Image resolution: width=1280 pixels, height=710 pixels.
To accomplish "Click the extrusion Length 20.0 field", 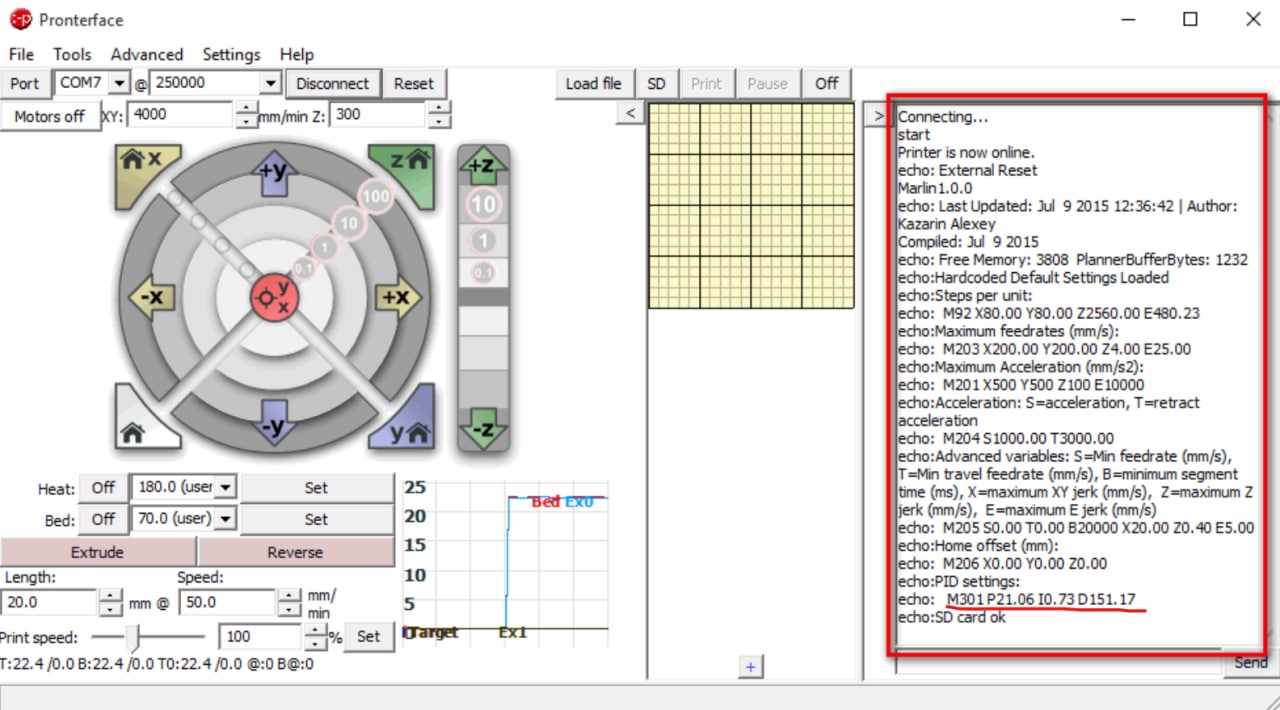I will [49, 602].
